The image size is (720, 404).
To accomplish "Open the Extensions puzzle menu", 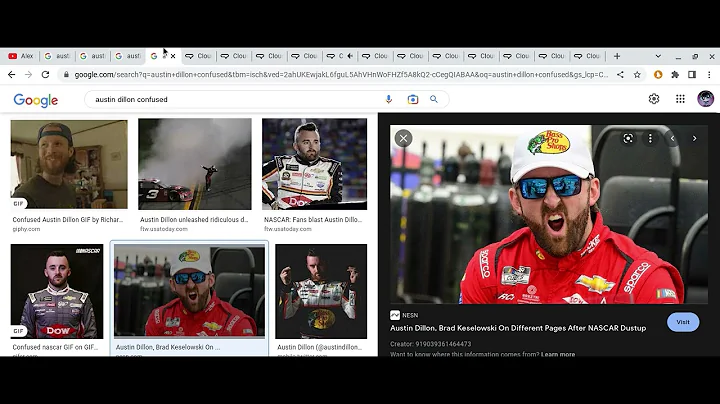I will point(675,74).
